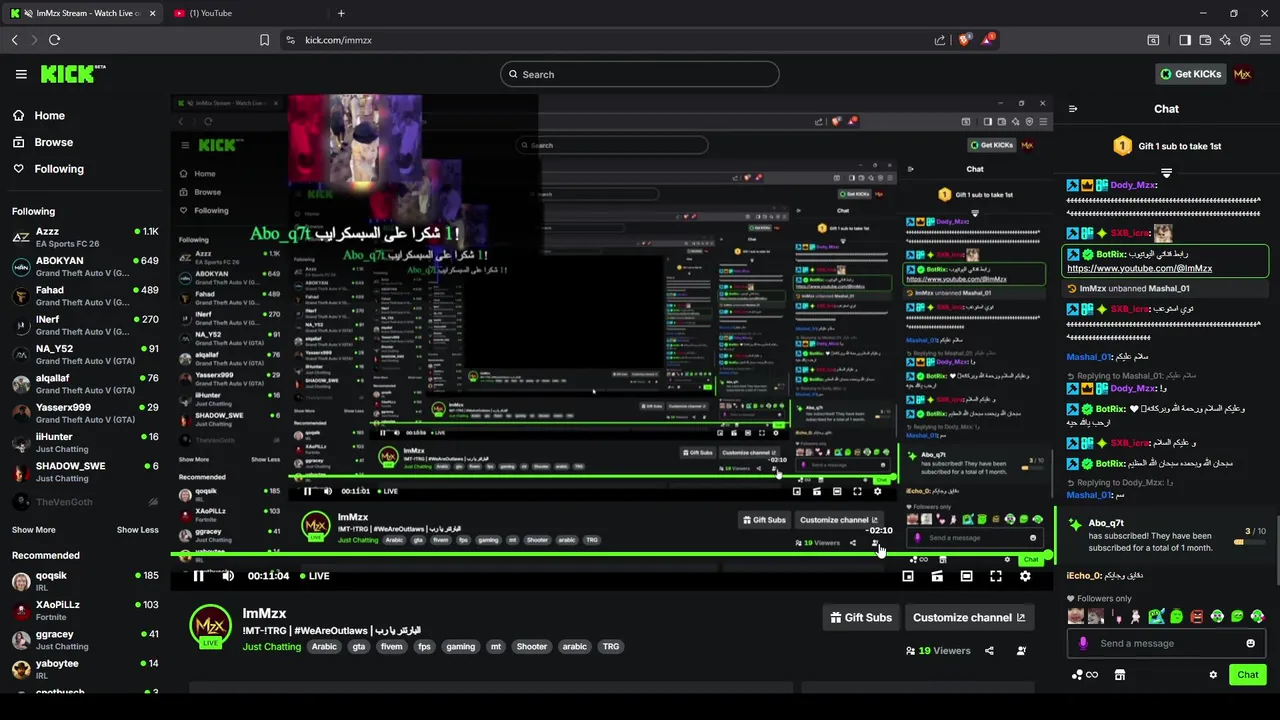
Task: Click the main Gift Subs button
Action: pyautogui.click(x=861, y=618)
